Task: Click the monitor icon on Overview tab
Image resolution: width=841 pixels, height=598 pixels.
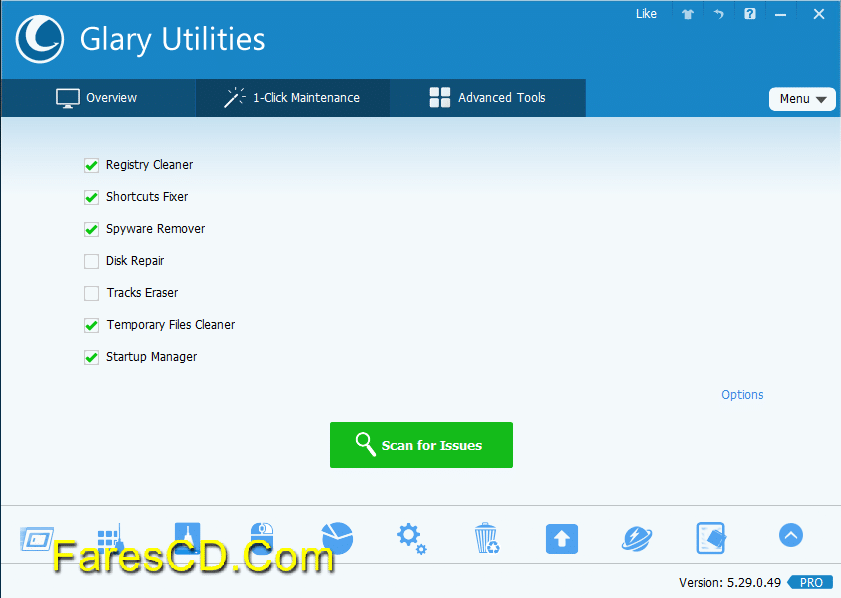Action: point(68,99)
